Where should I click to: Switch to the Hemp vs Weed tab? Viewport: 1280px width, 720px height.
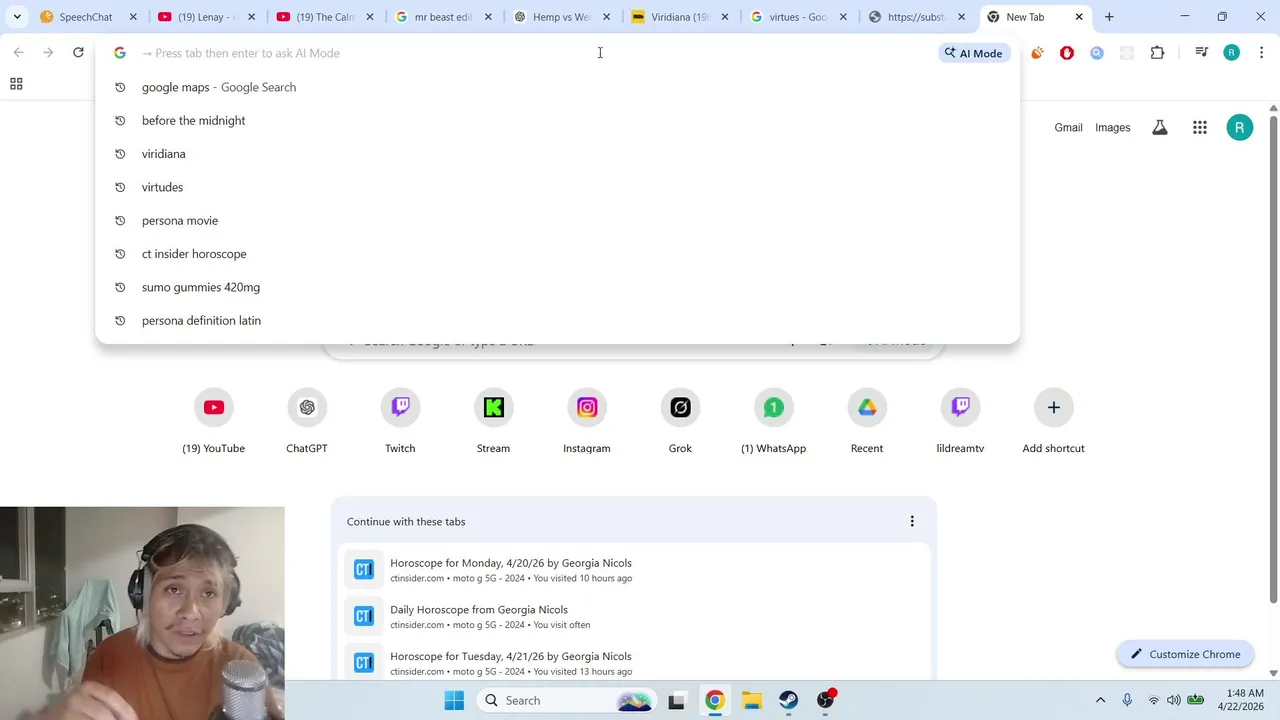point(562,17)
